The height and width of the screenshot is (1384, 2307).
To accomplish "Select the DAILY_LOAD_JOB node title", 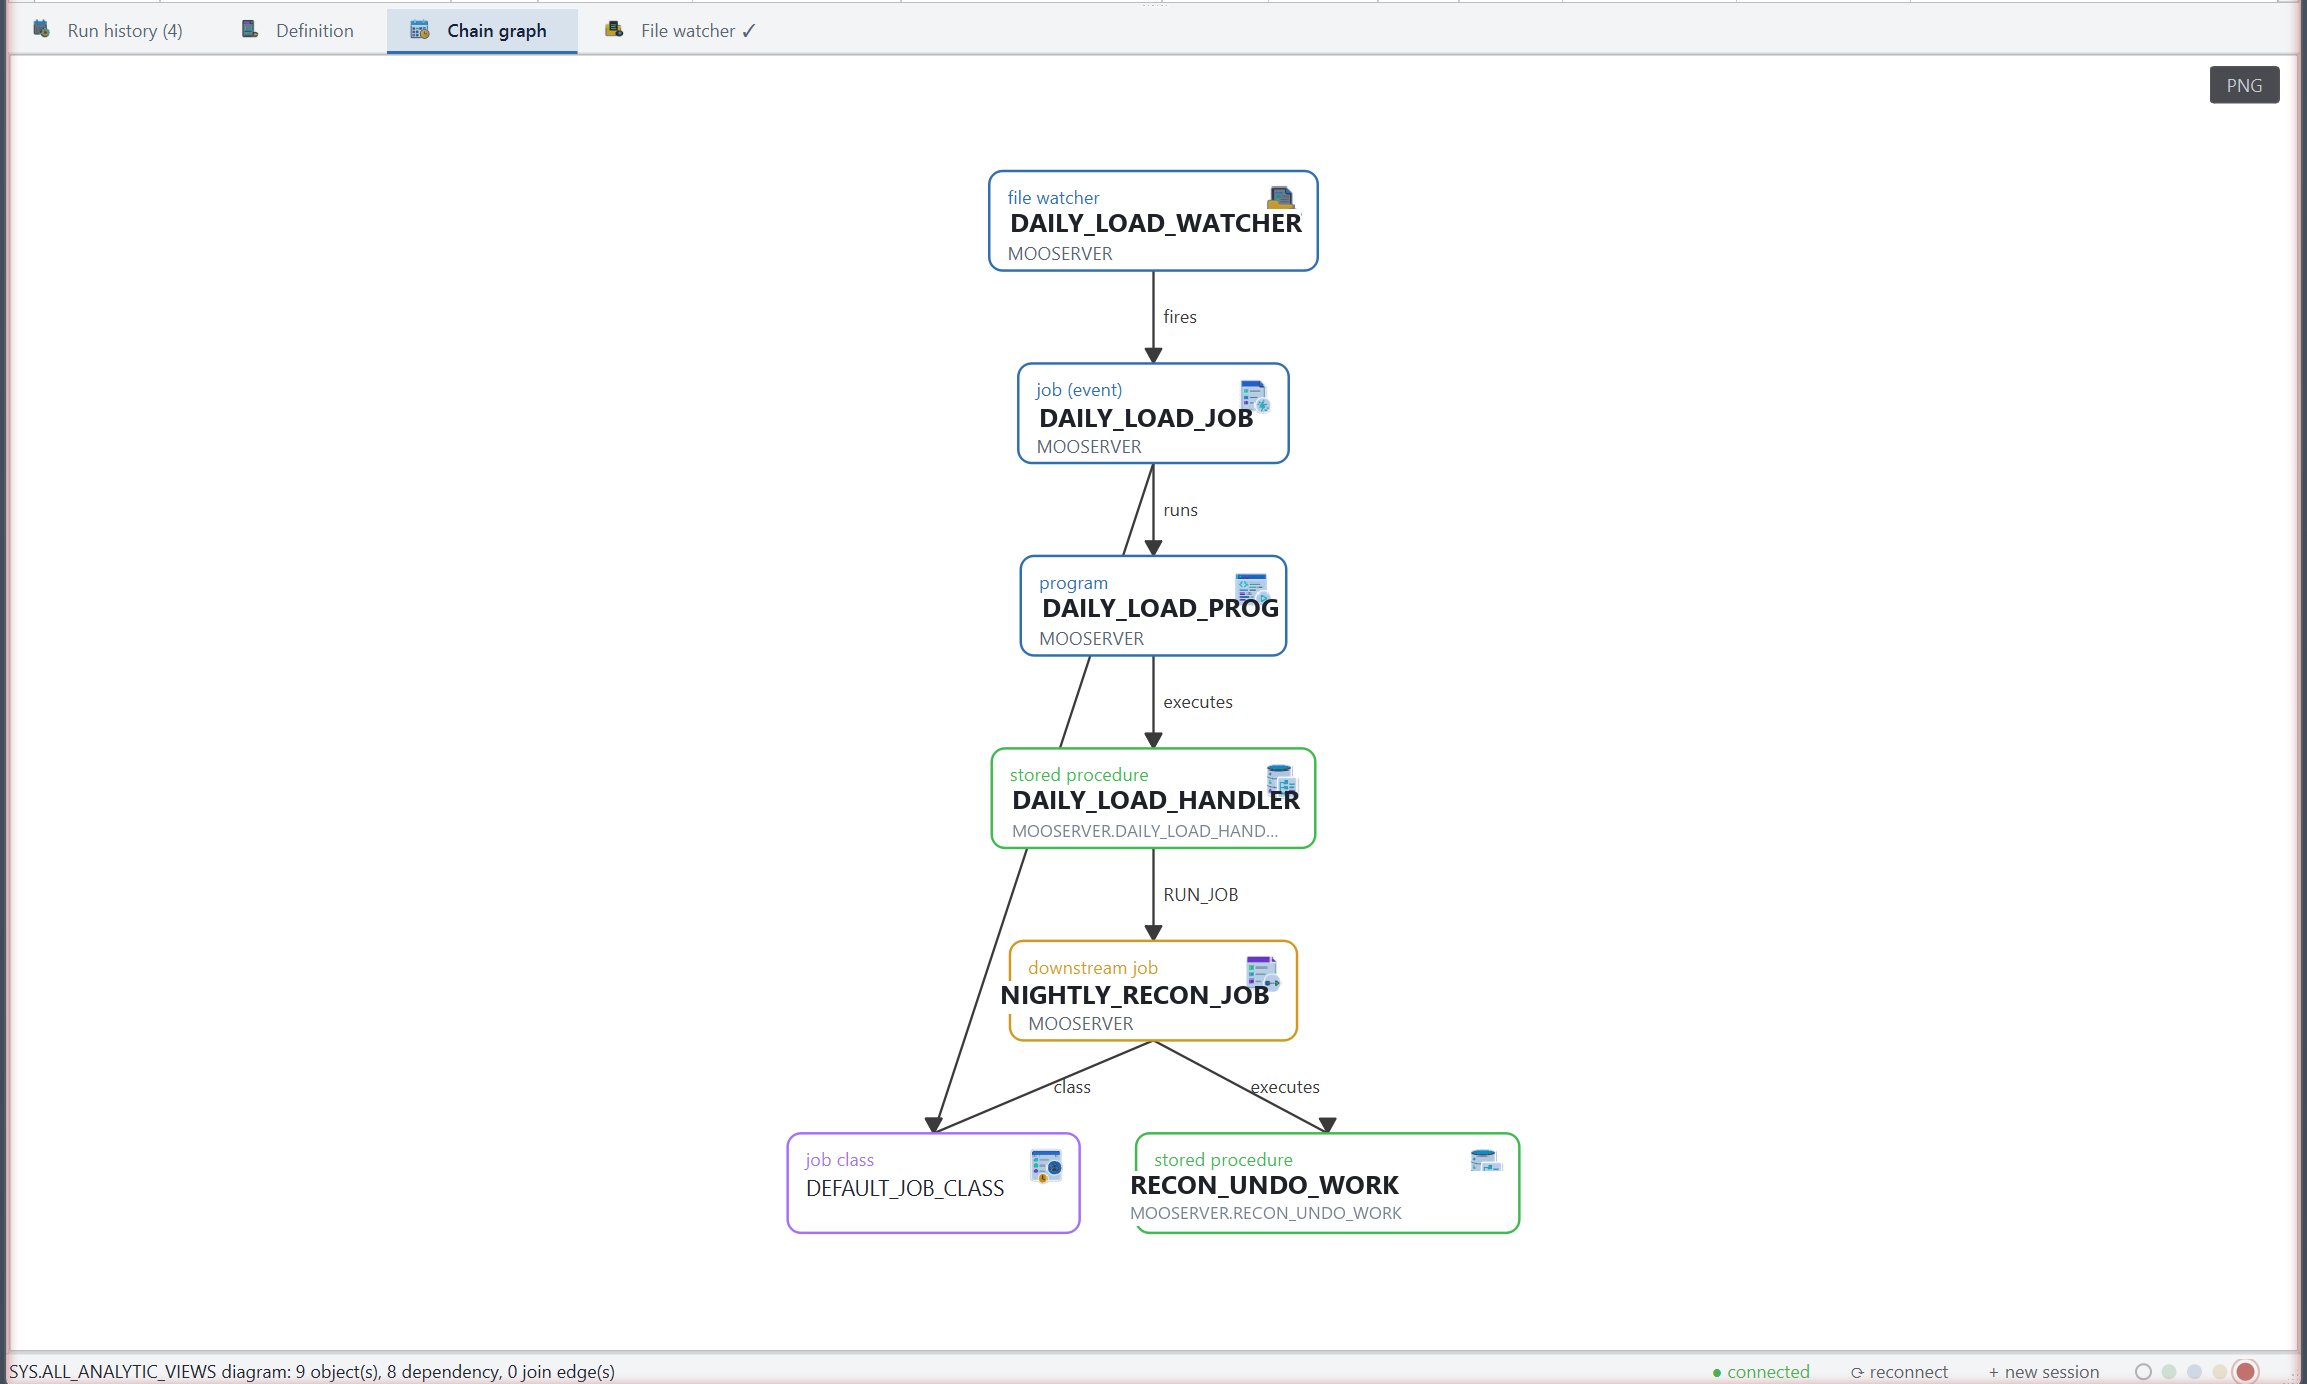I will tap(1146, 418).
